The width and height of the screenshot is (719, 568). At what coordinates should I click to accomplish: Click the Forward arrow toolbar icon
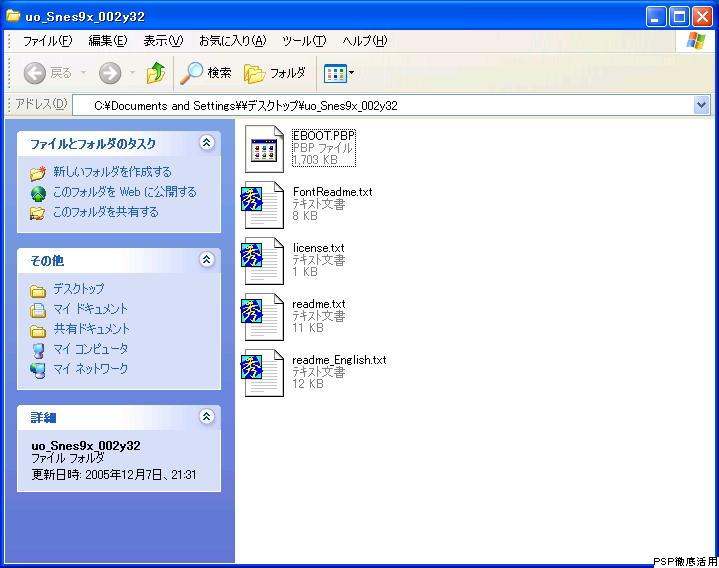[110, 73]
